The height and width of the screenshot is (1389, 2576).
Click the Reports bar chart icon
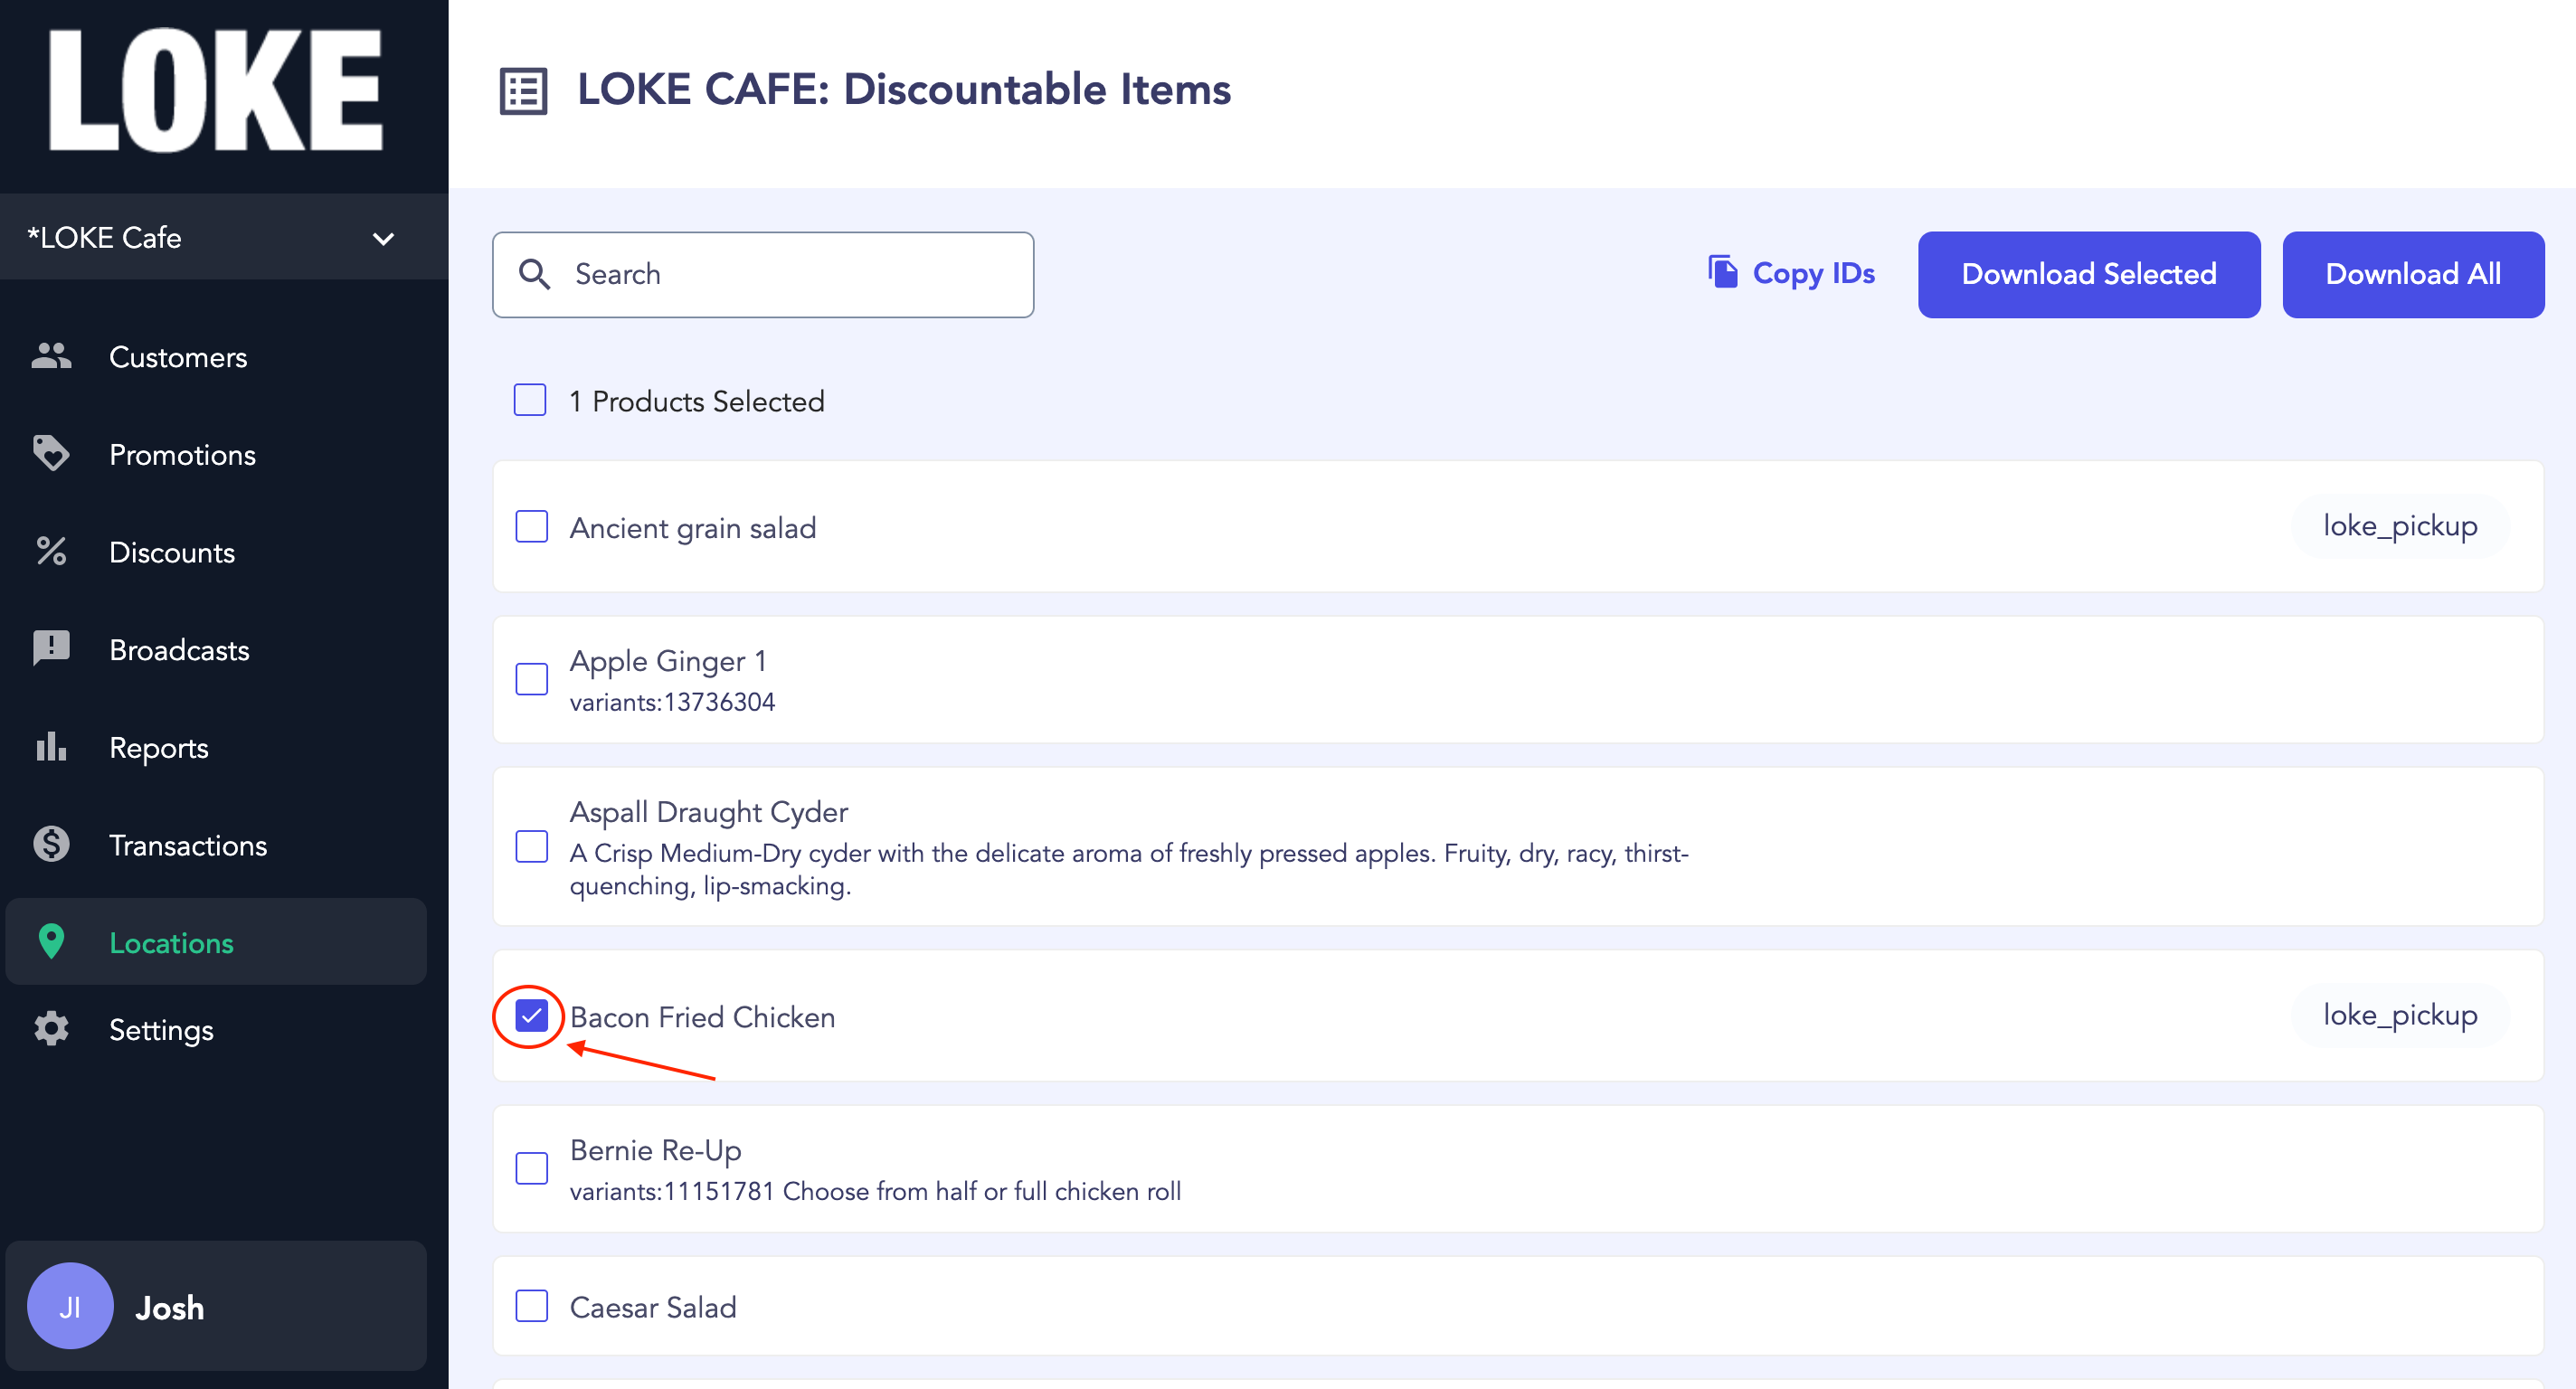[51, 747]
